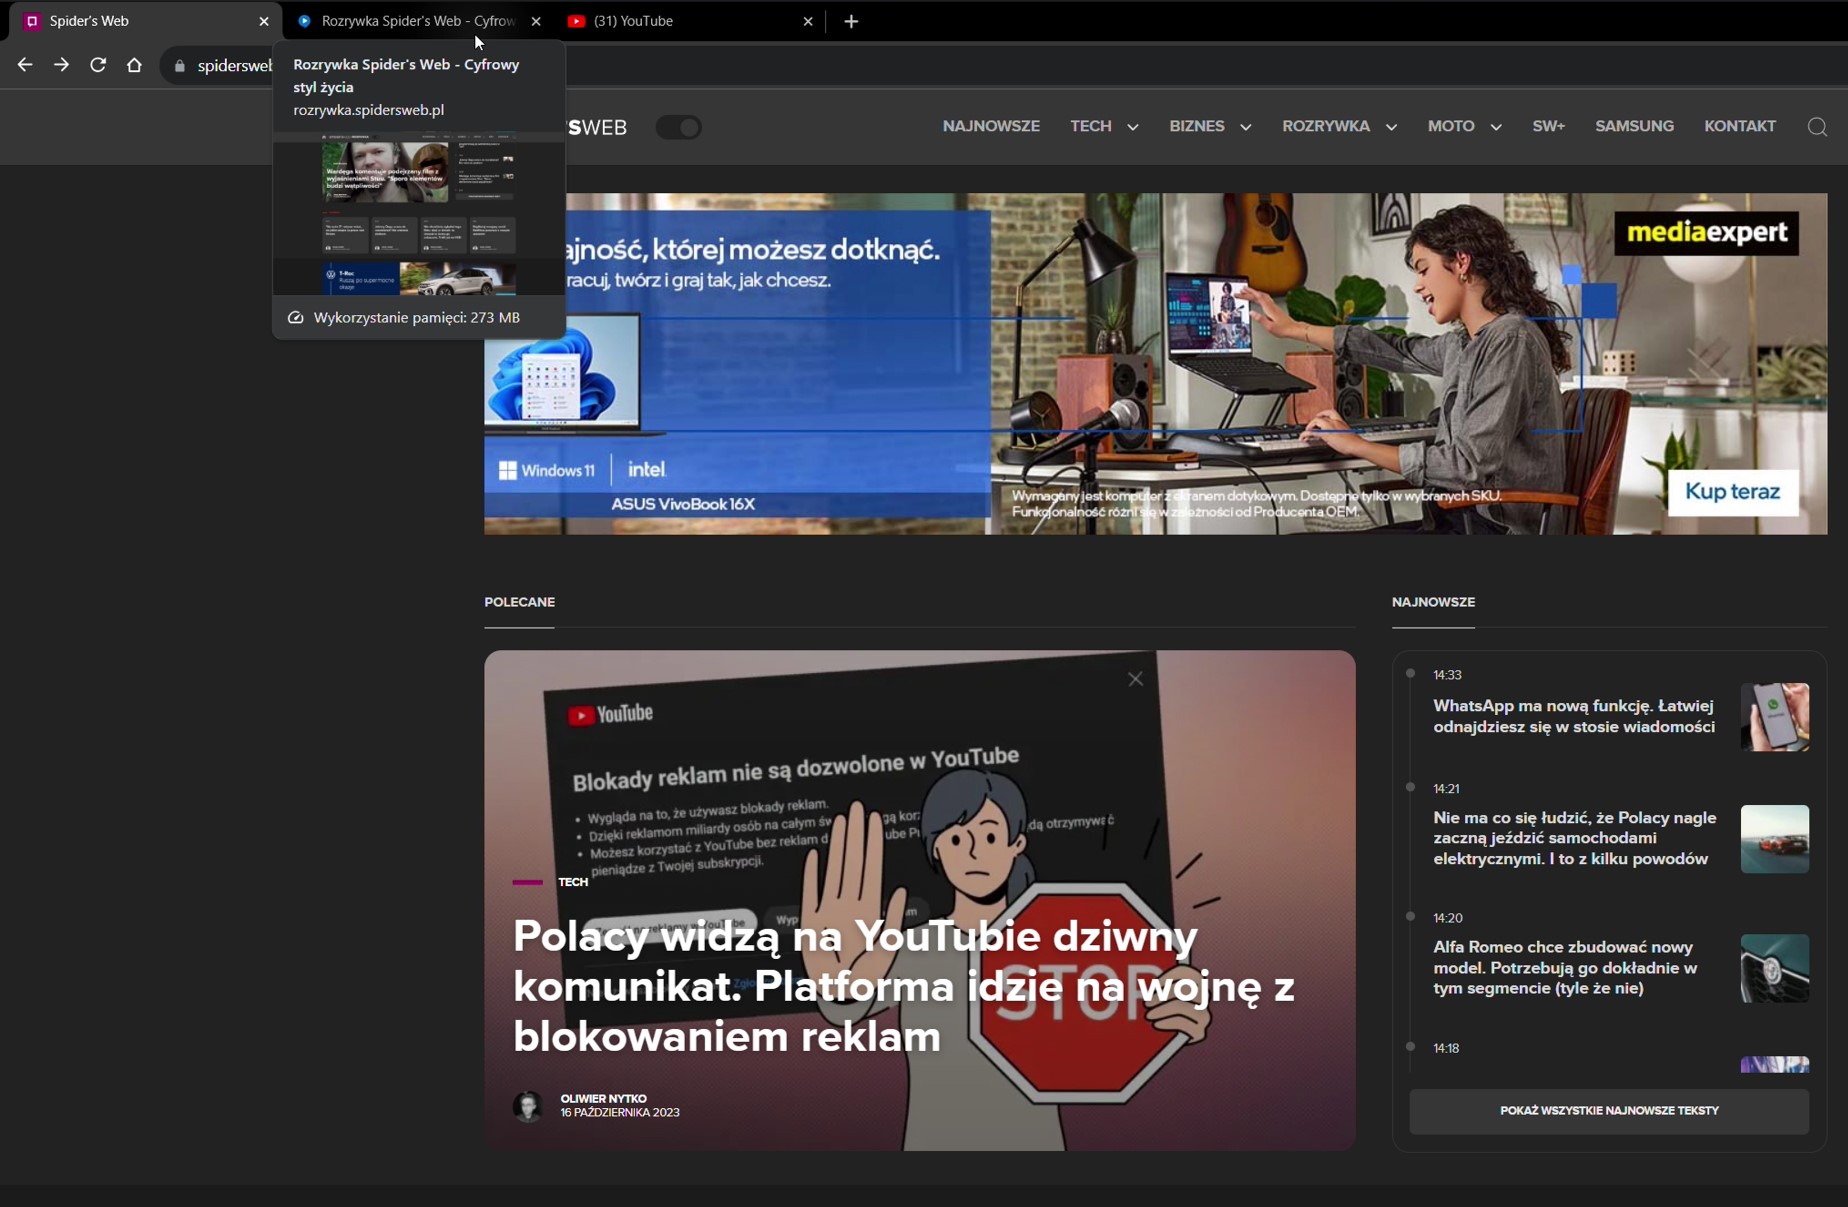Open author Oliwier Nytko's profile link
This screenshot has height=1207, width=1848.
603,1098
